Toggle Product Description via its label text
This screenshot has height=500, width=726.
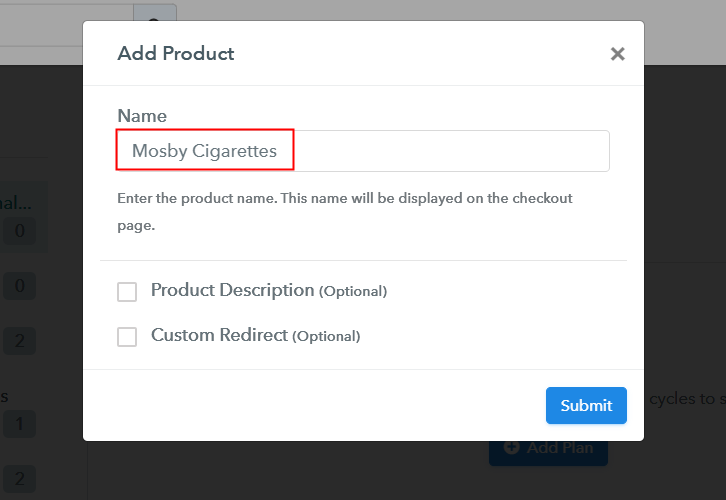coord(232,291)
